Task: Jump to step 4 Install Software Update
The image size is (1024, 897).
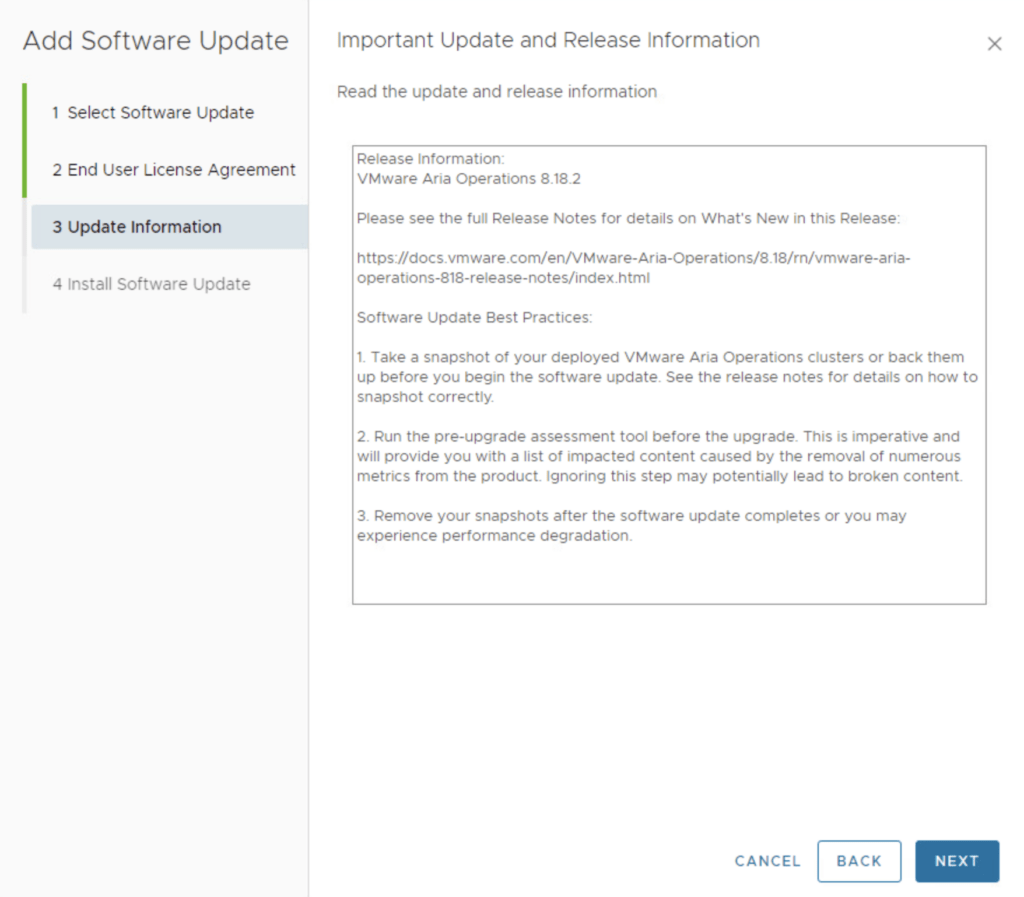Action: point(151,284)
